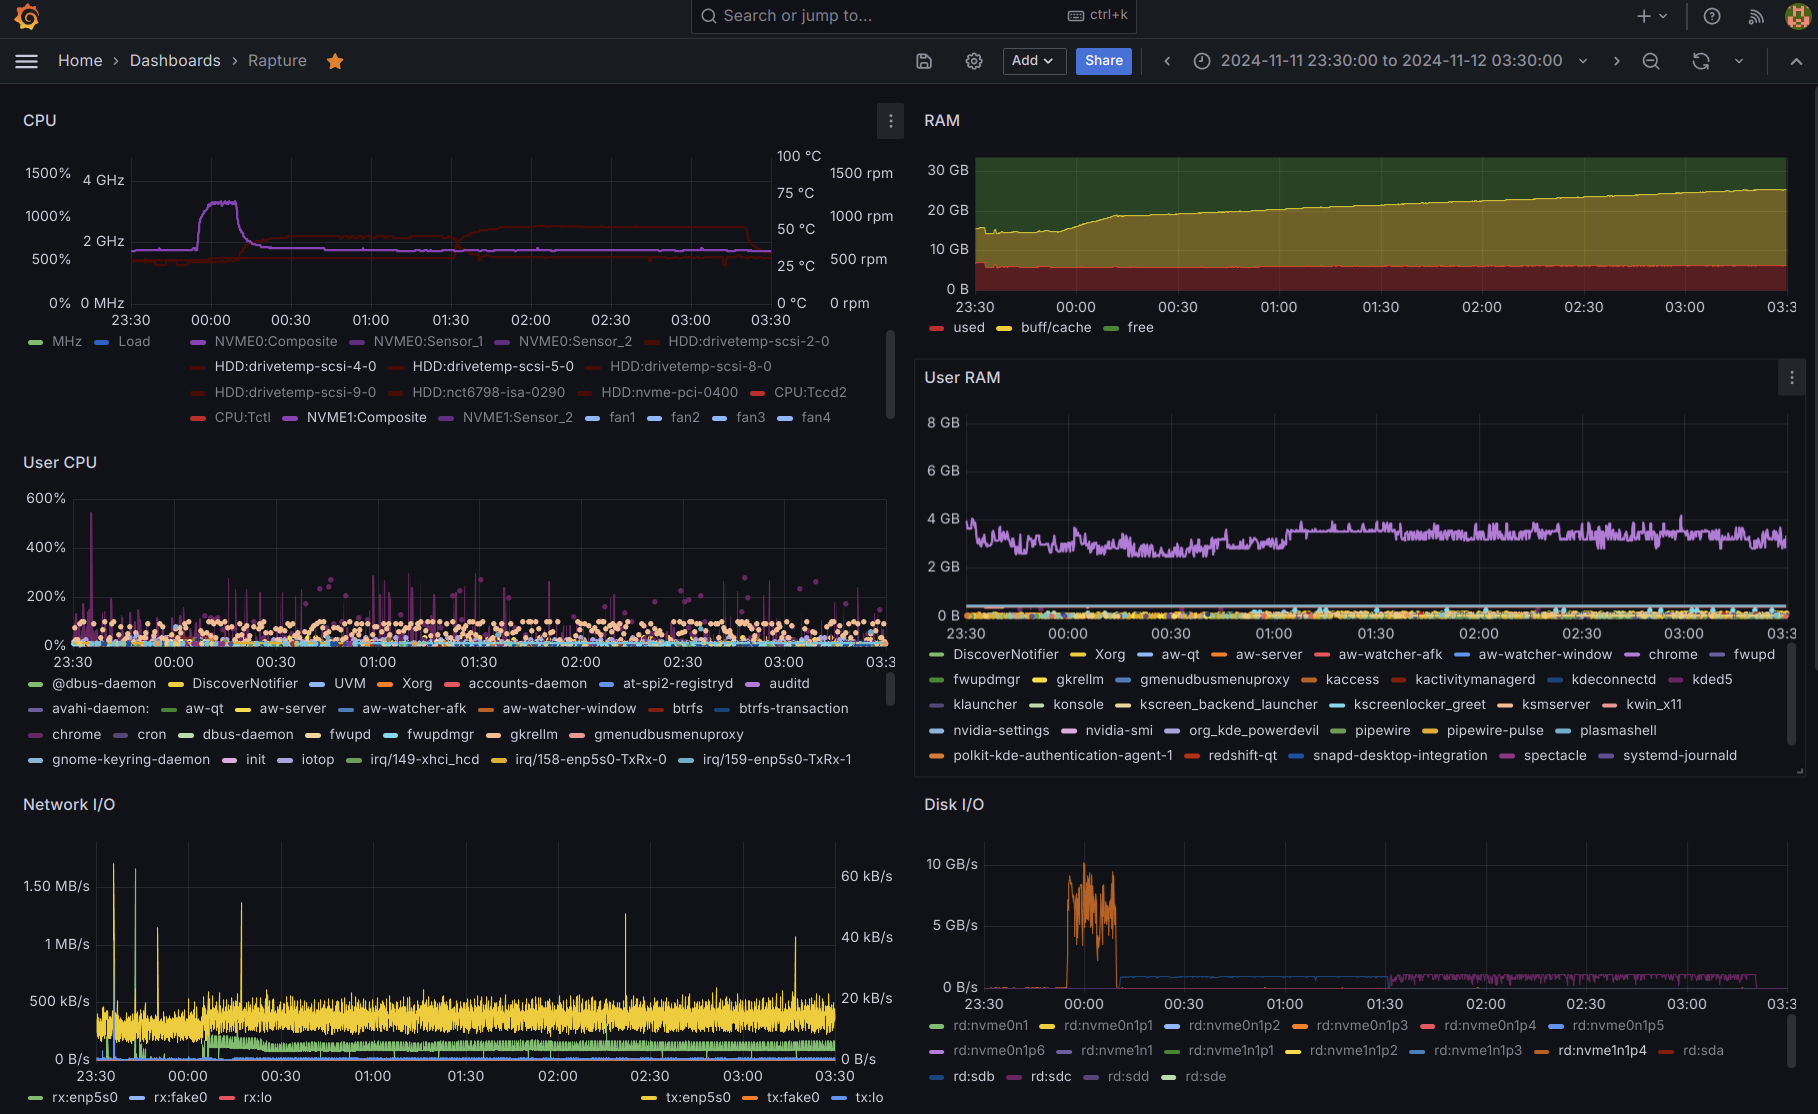The height and width of the screenshot is (1114, 1818).
Task: Open the User RAM panel menu
Action: pos(1792,378)
